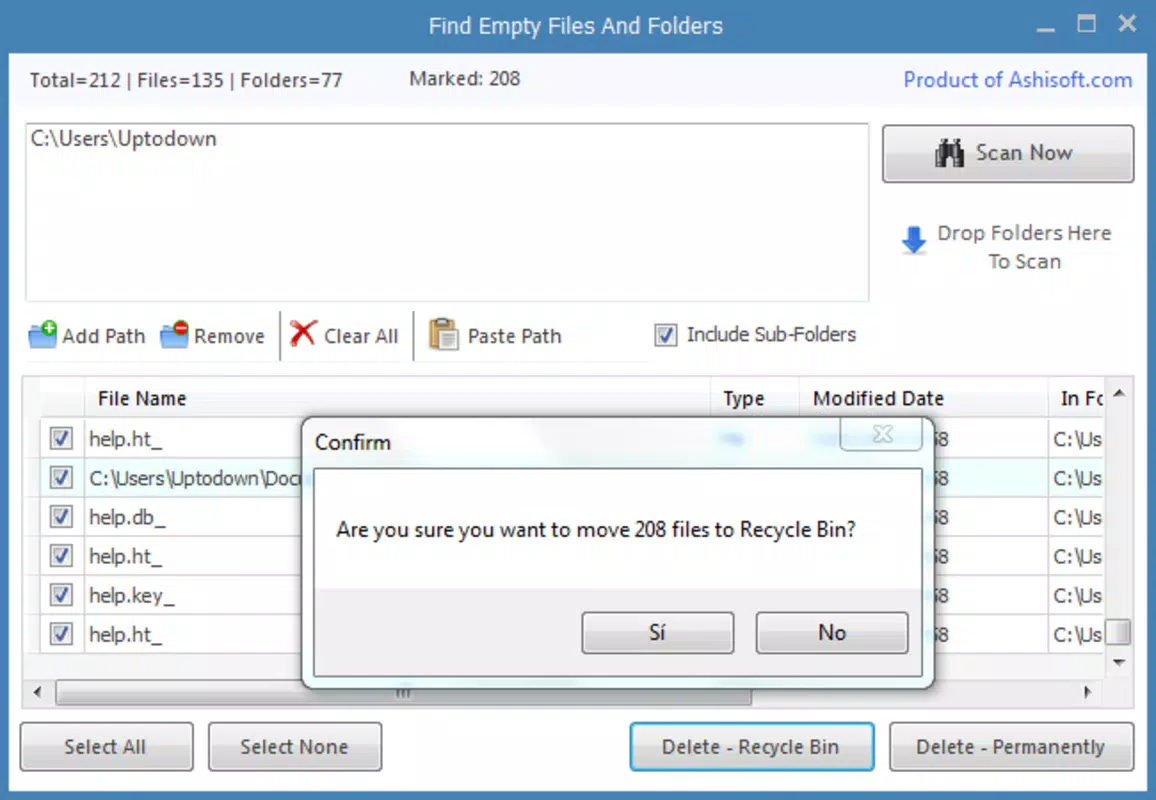1156x800 pixels.
Task: Open the Product of Ashisoft.com link
Action: [x=1017, y=80]
